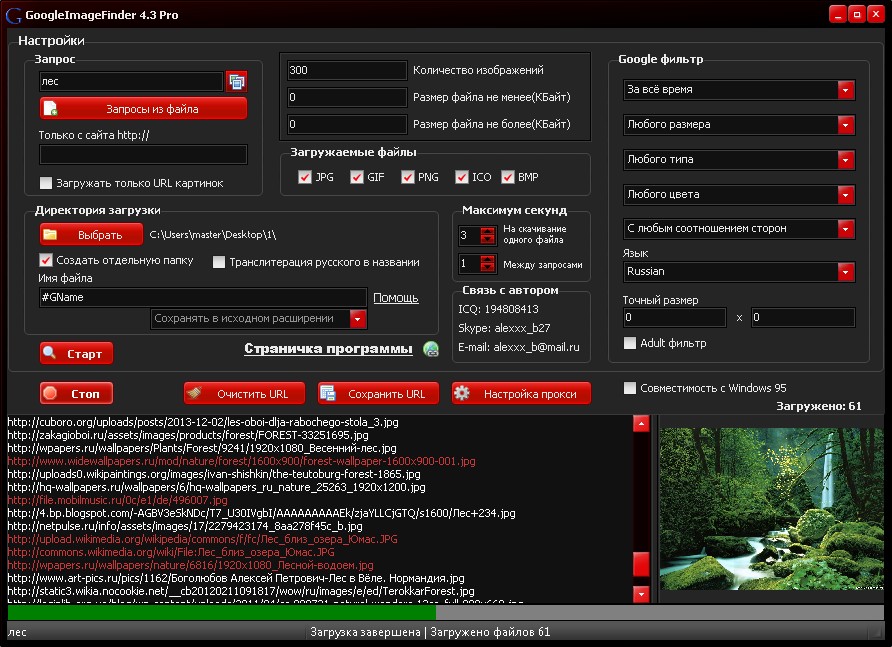Enable Транслитерация русского в названии
Viewport: 892px width, 647px height.
219,262
